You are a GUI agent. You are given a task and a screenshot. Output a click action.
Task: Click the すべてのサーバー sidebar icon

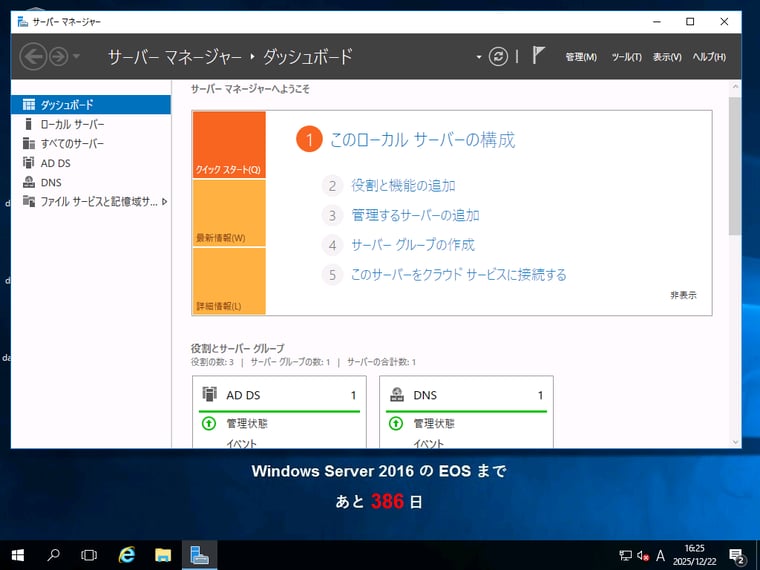(x=29, y=143)
